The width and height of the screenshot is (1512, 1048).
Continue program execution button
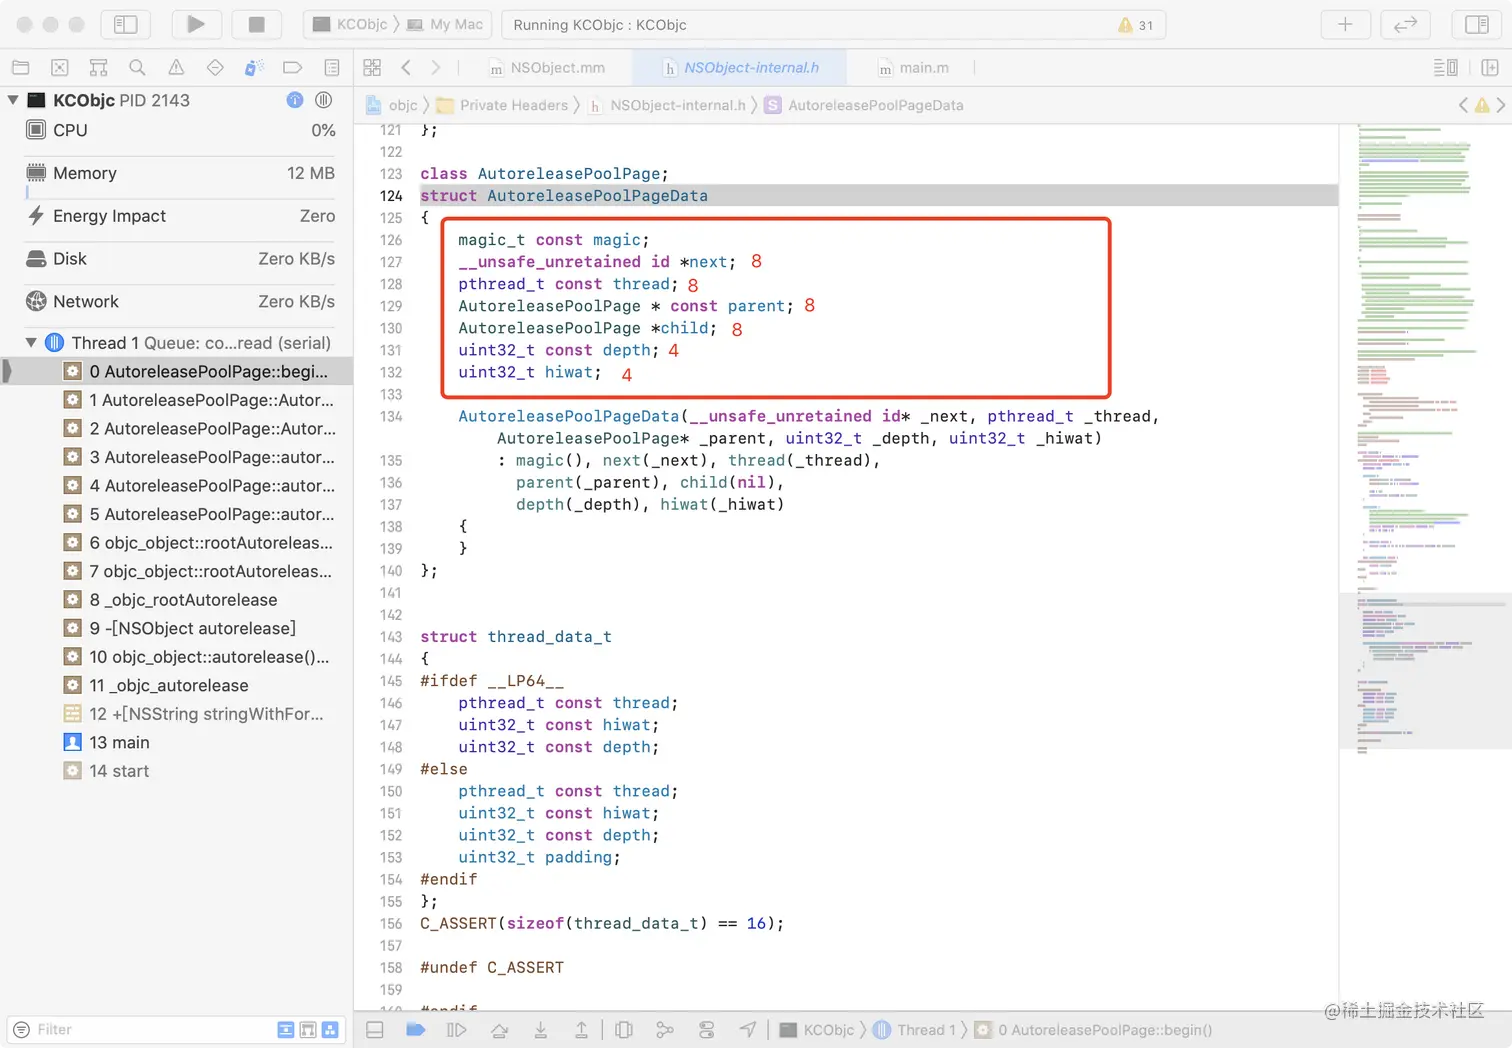tap(457, 1030)
